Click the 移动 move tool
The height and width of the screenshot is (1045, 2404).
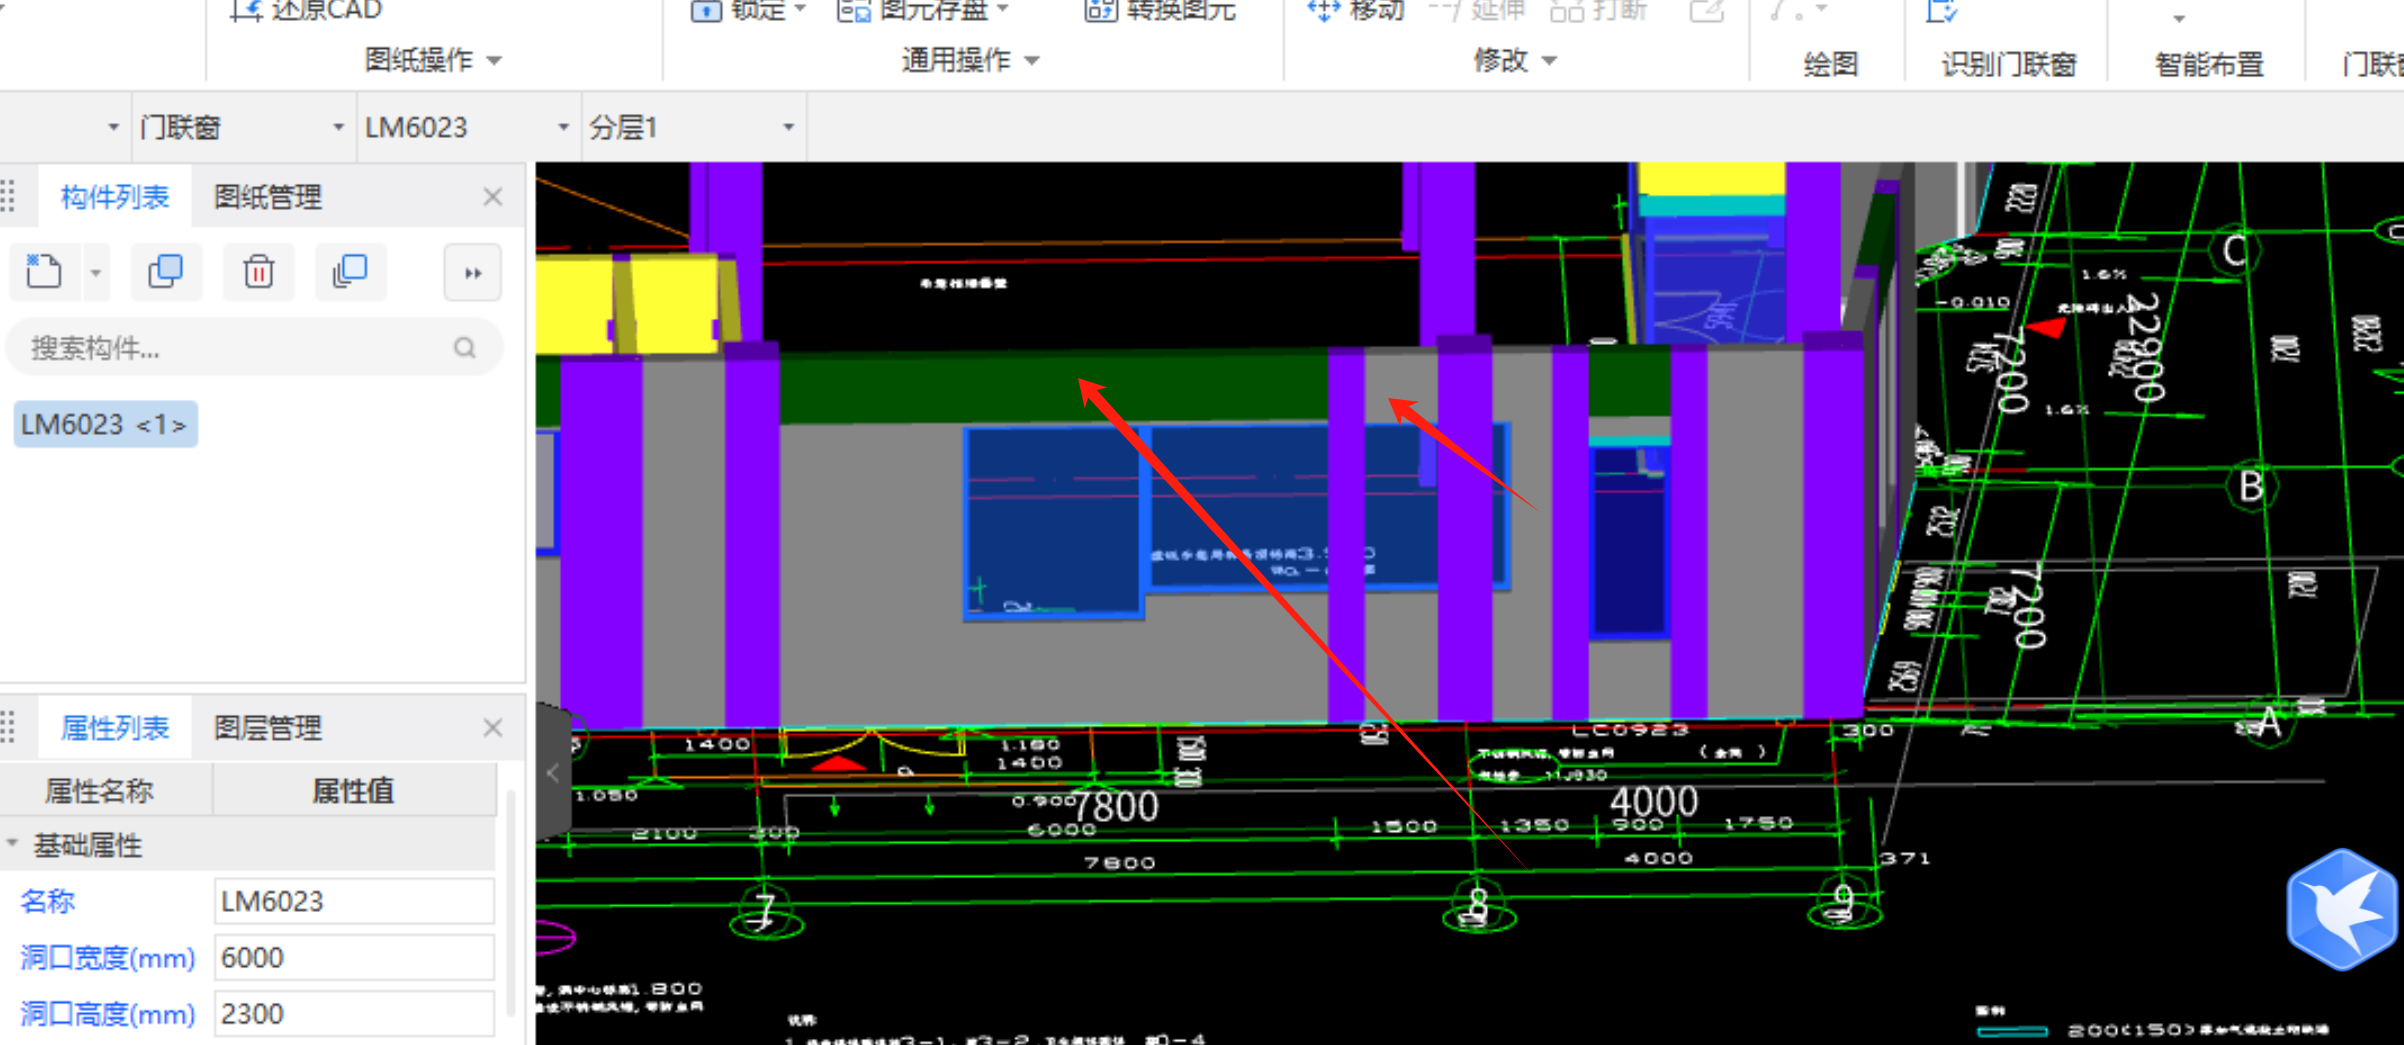click(1356, 10)
